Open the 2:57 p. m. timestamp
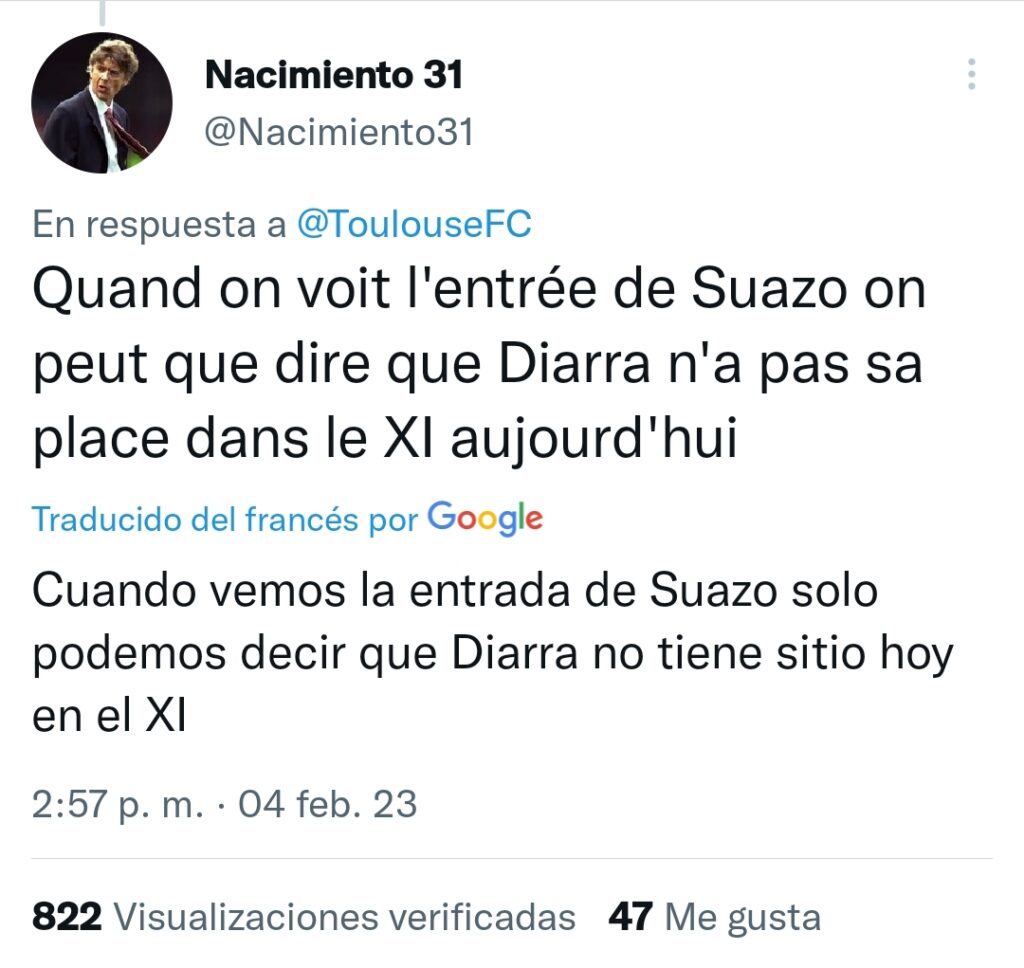The height and width of the screenshot is (968, 1024). (x=118, y=804)
